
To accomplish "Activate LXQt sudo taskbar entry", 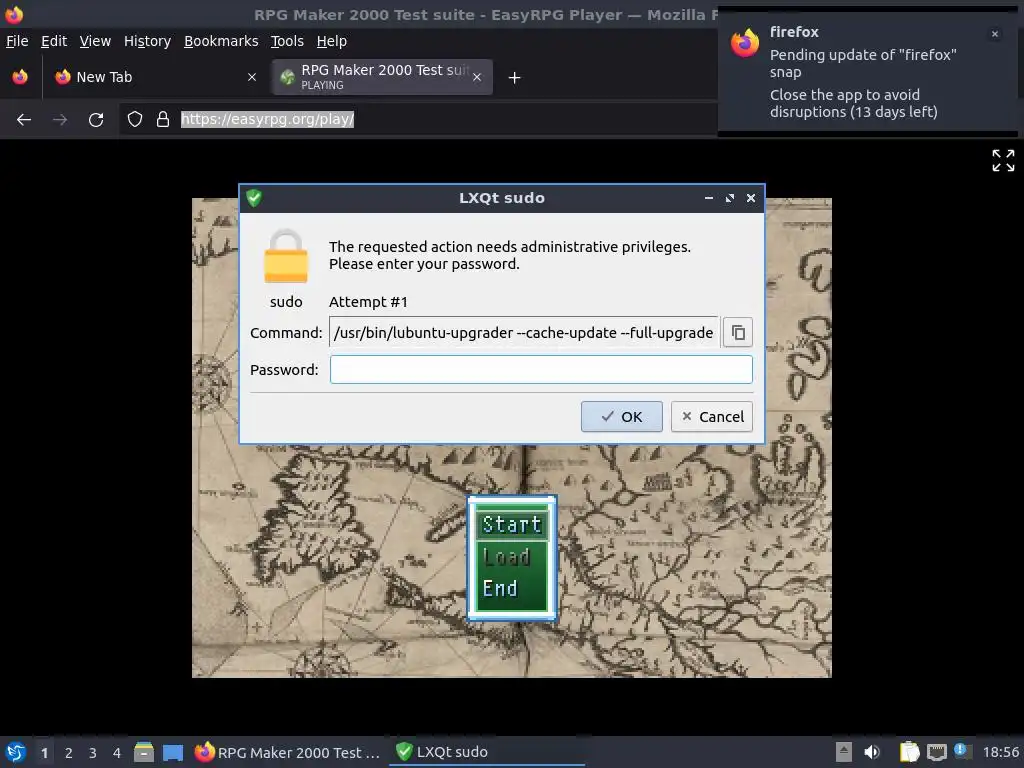I will click(487, 752).
